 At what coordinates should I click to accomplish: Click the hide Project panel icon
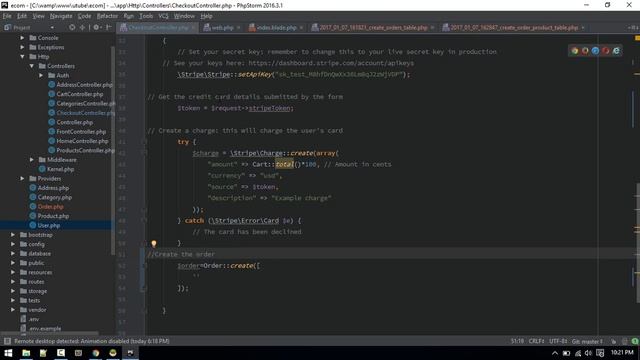109,27
